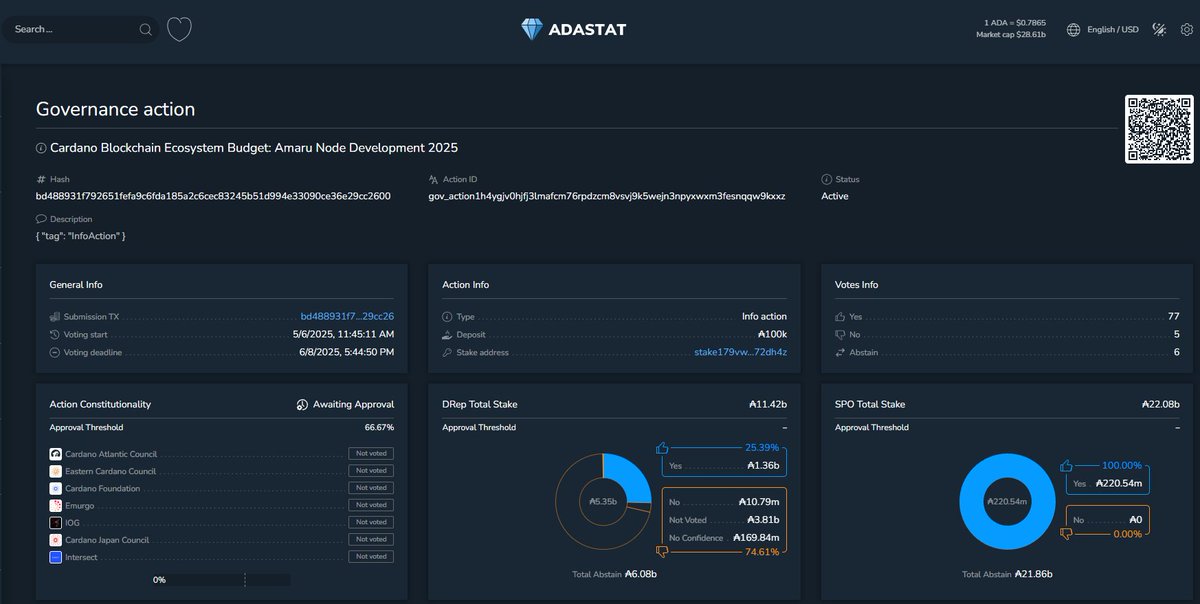Click the IOG logo
Image resolution: width=1200 pixels, height=604 pixels.
pos(56,522)
